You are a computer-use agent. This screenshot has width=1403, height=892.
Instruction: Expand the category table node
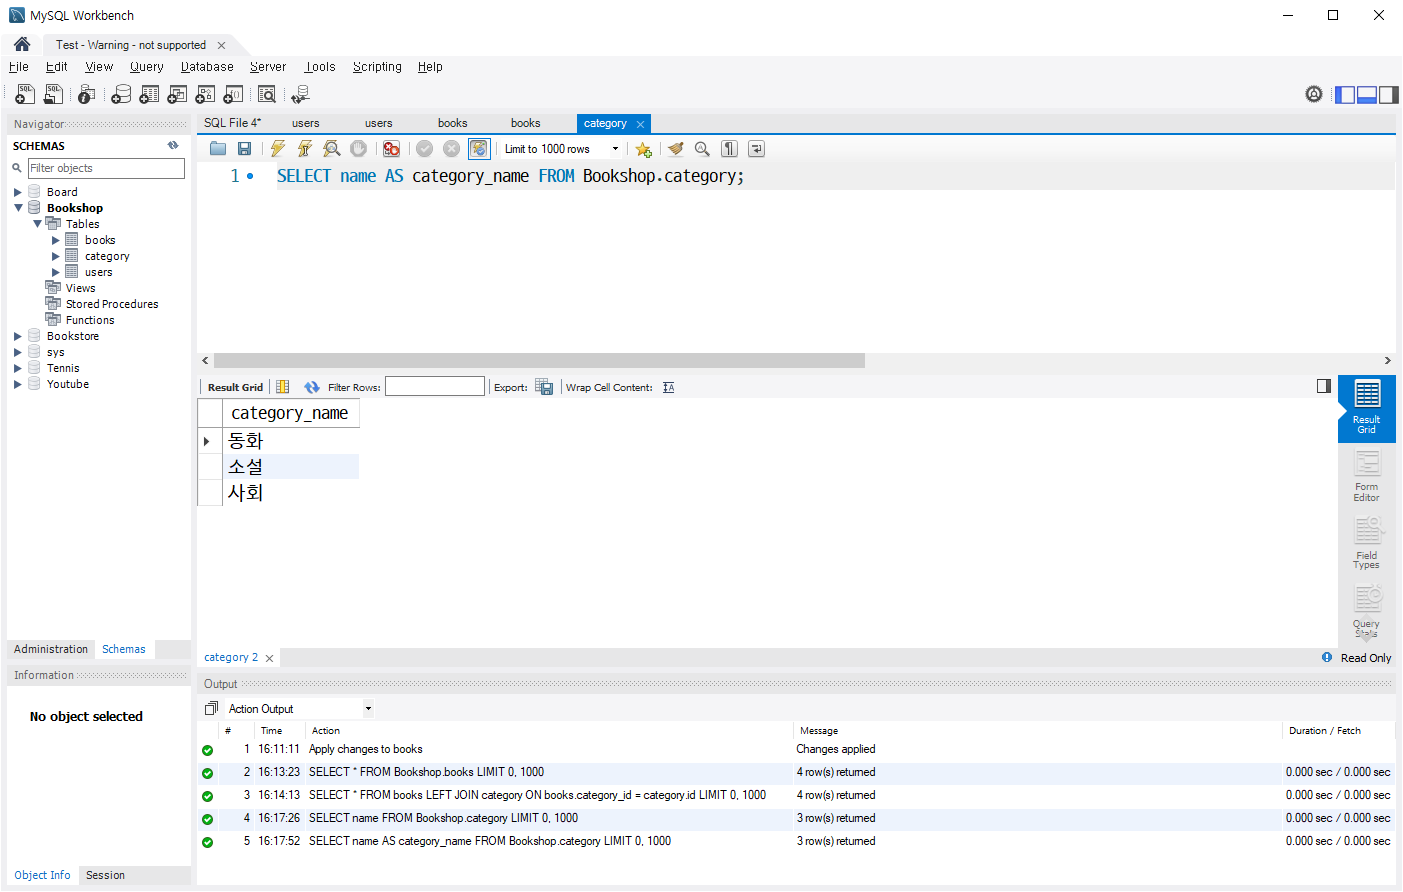pyautogui.click(x=56, y=256)
